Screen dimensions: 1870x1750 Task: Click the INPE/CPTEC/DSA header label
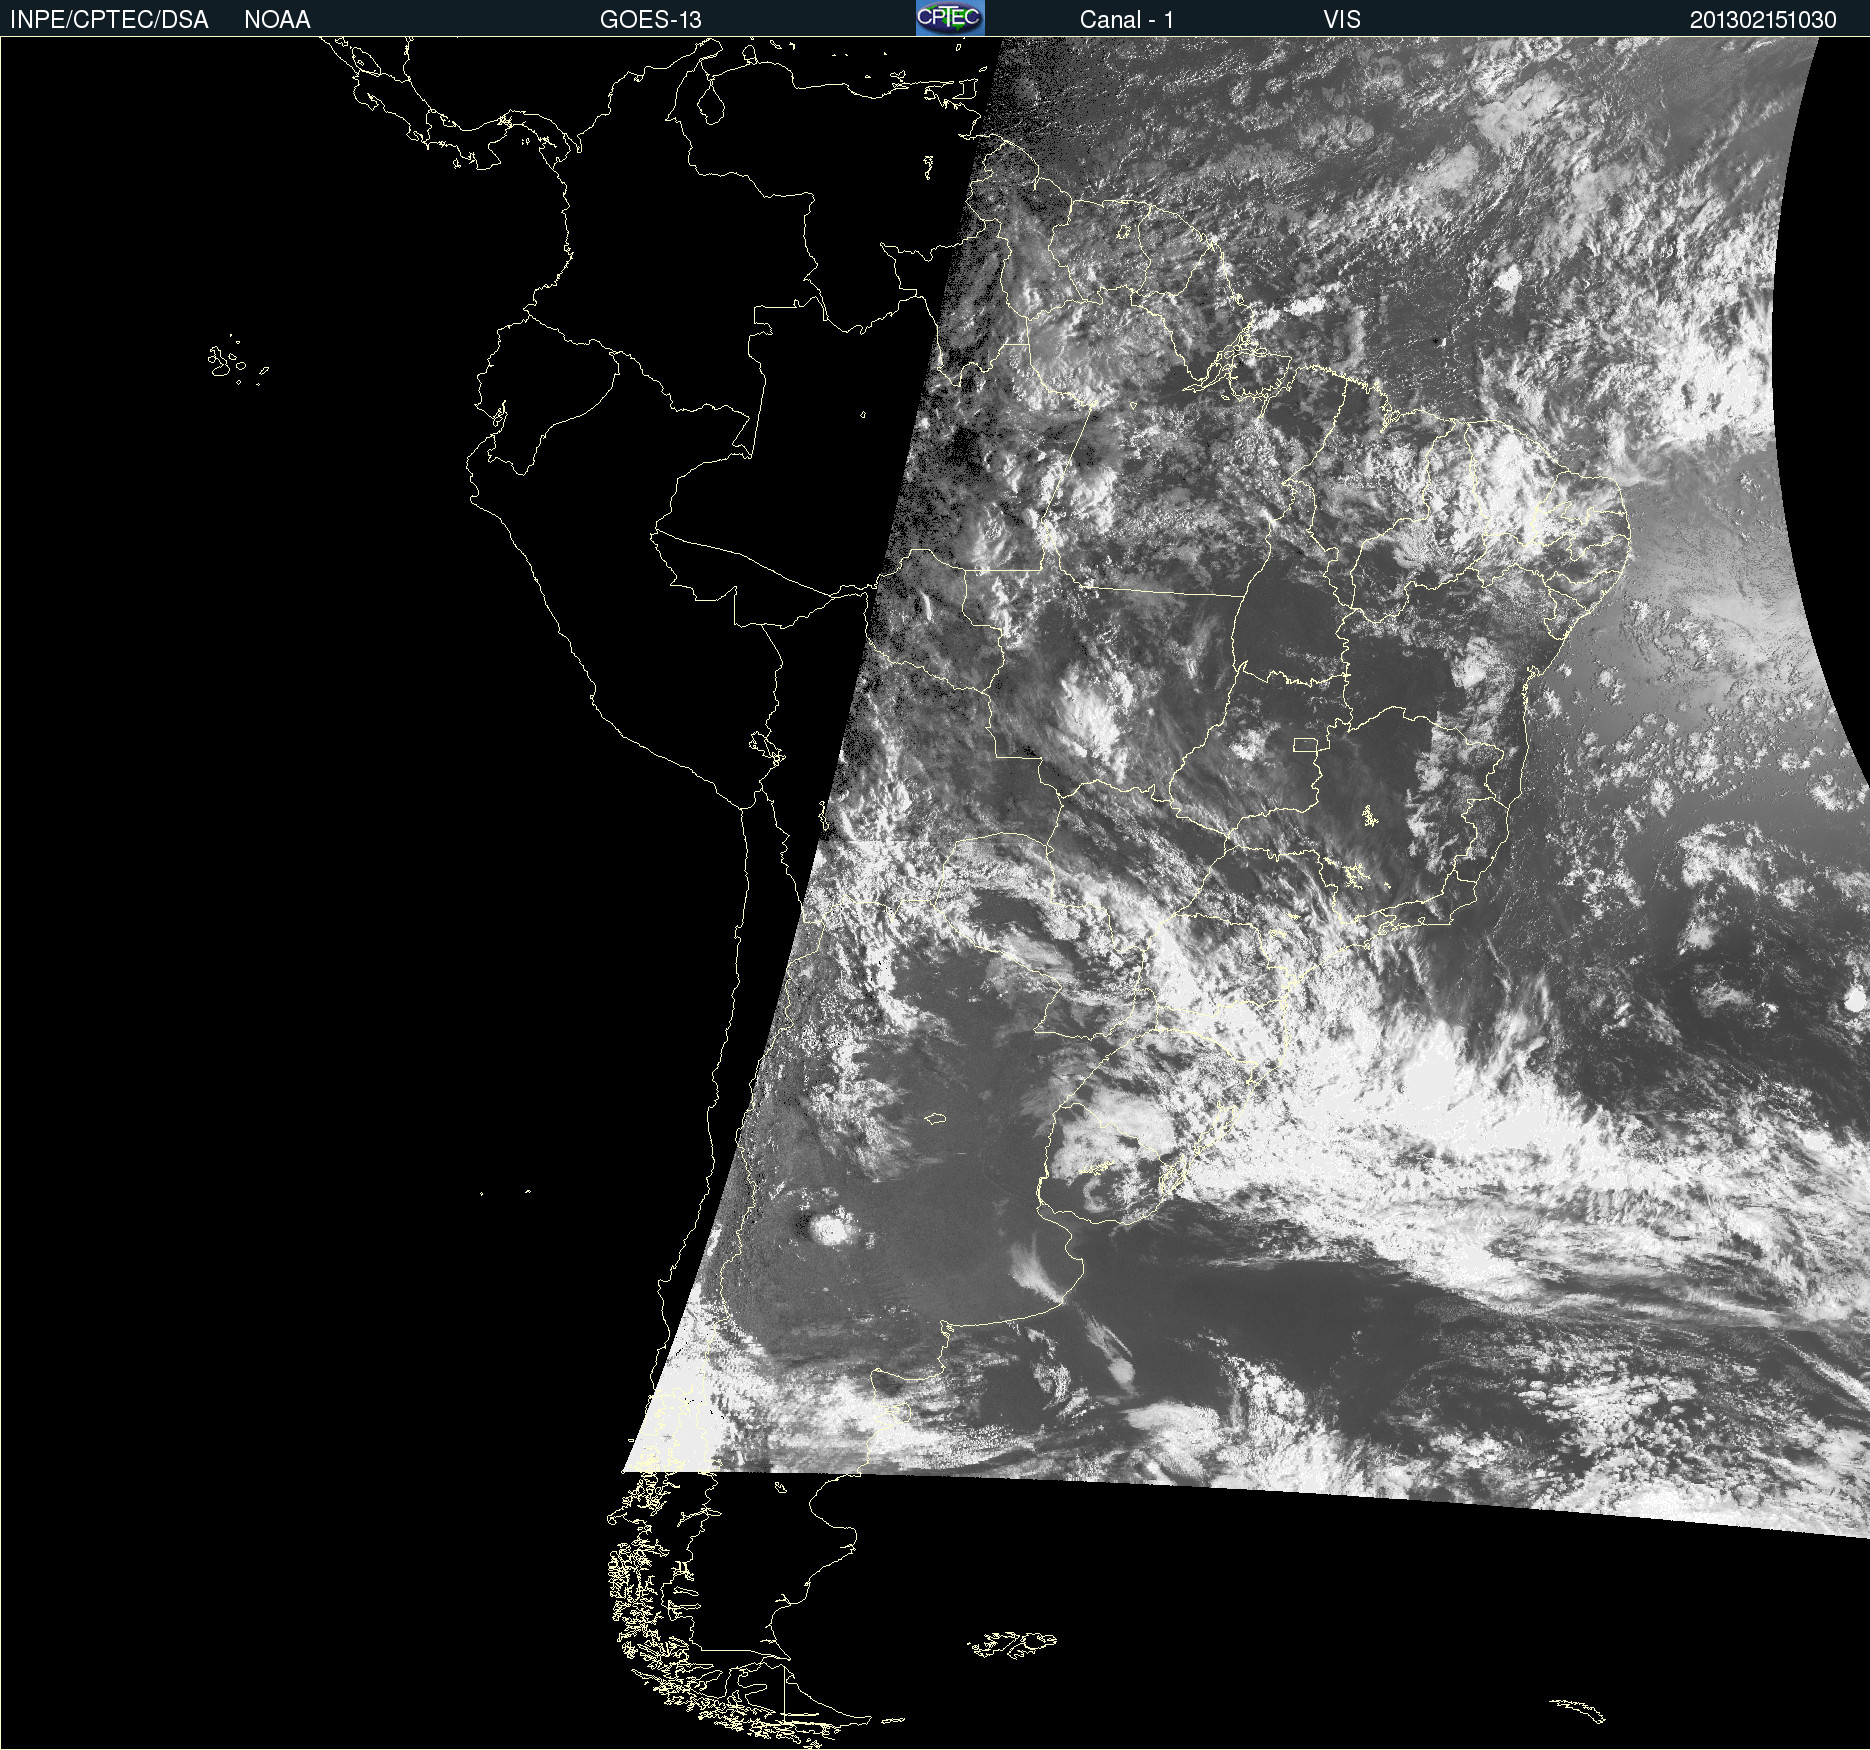109,20
